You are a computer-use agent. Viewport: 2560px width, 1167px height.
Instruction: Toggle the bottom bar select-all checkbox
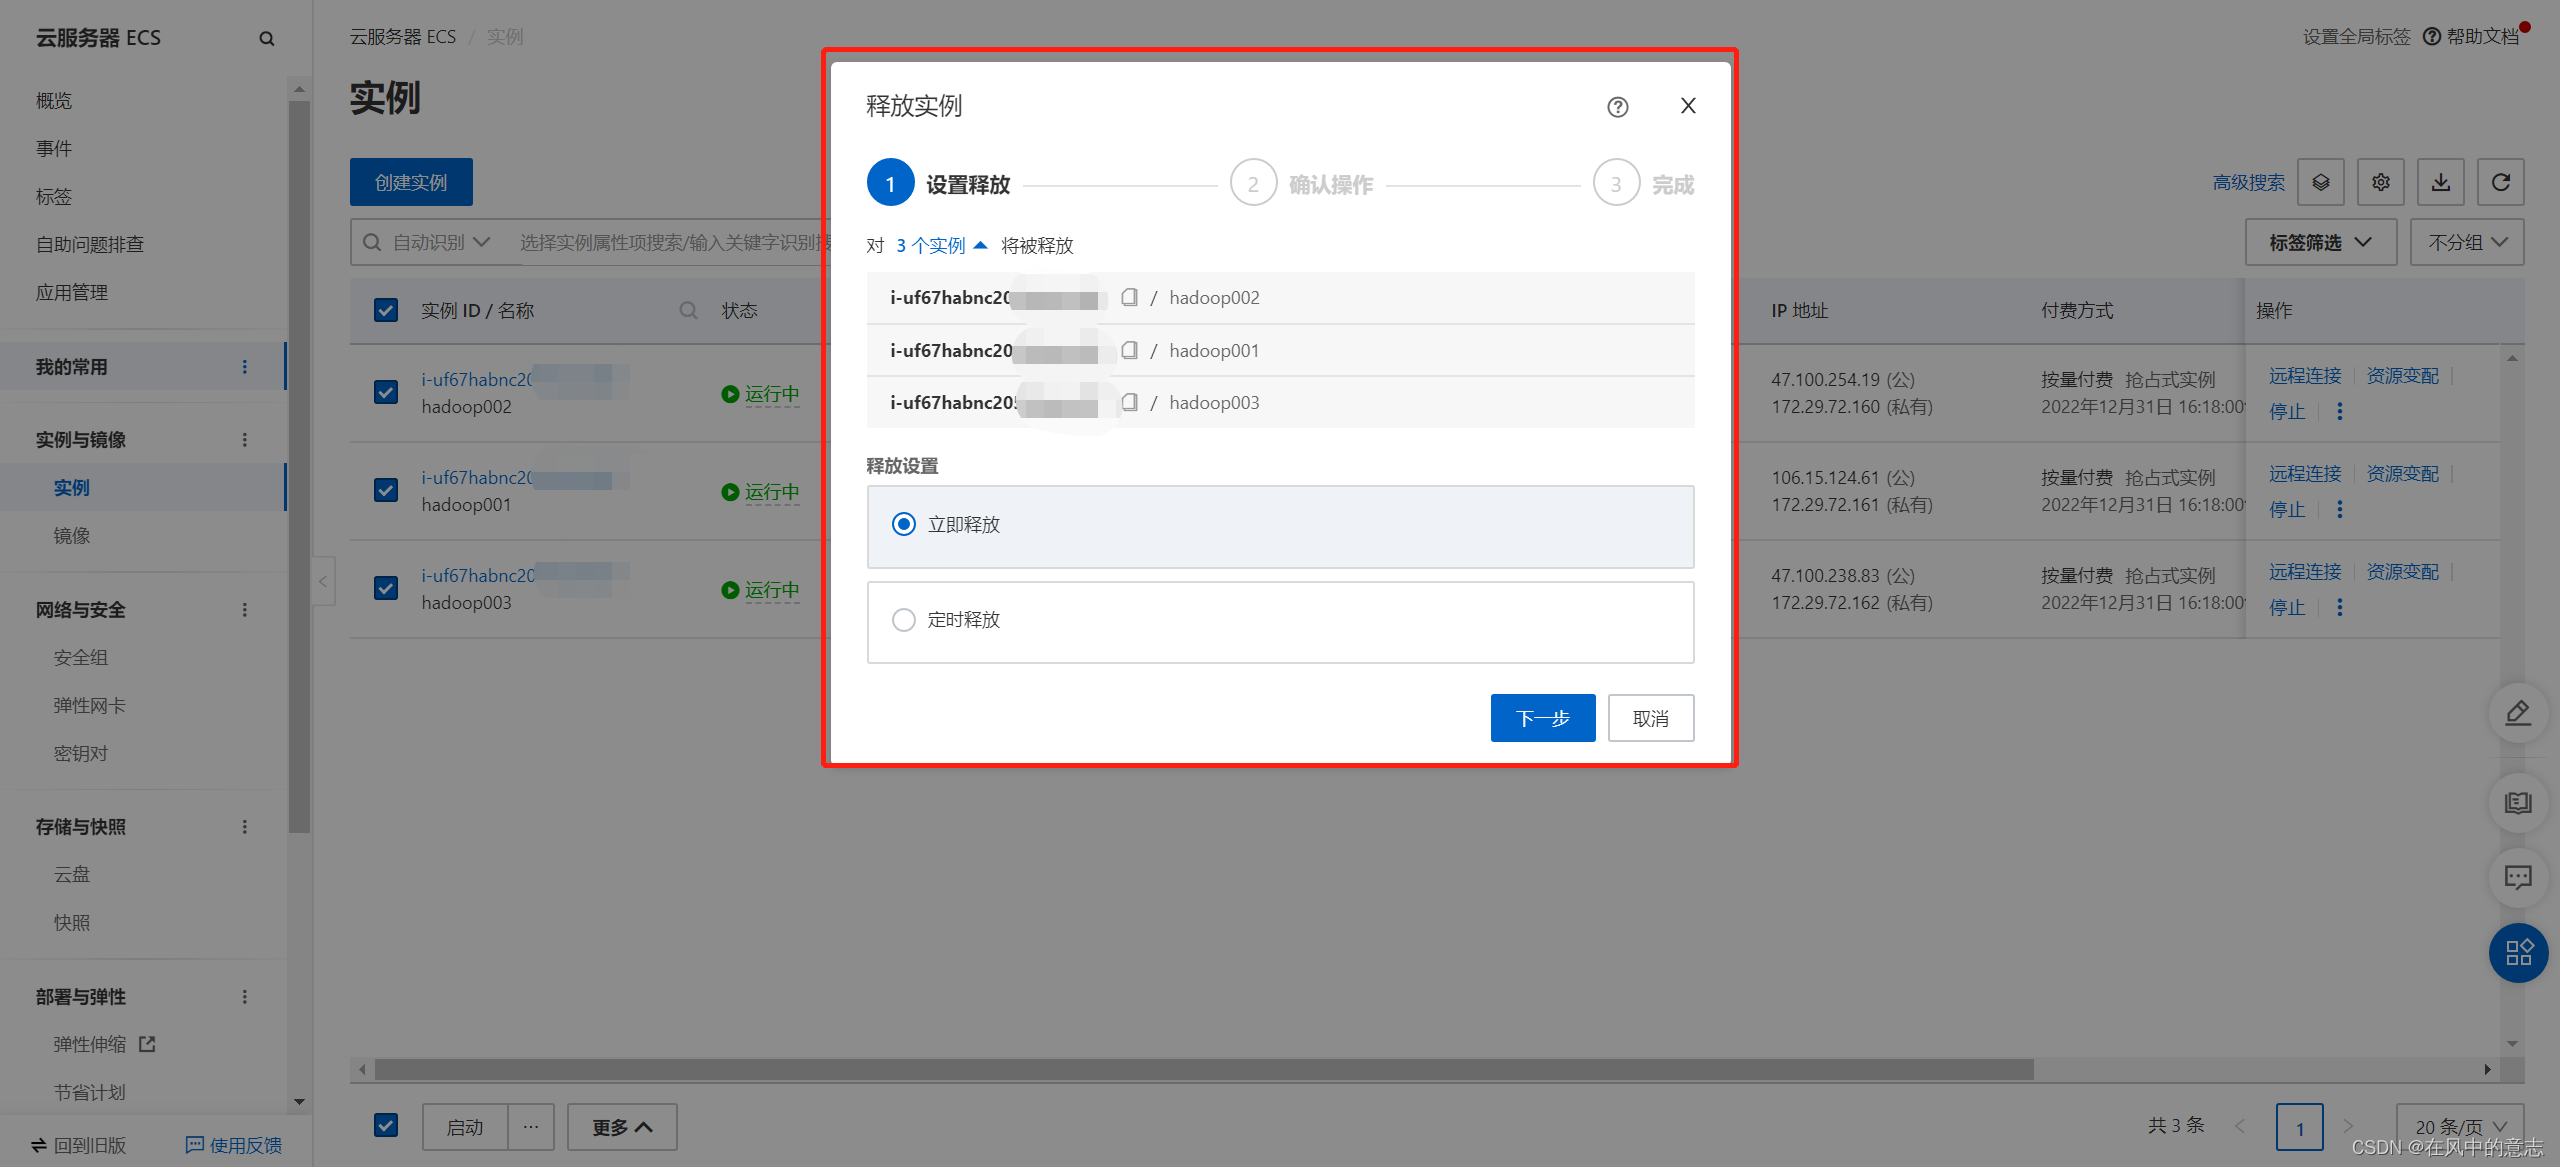tap(386, 1125)
